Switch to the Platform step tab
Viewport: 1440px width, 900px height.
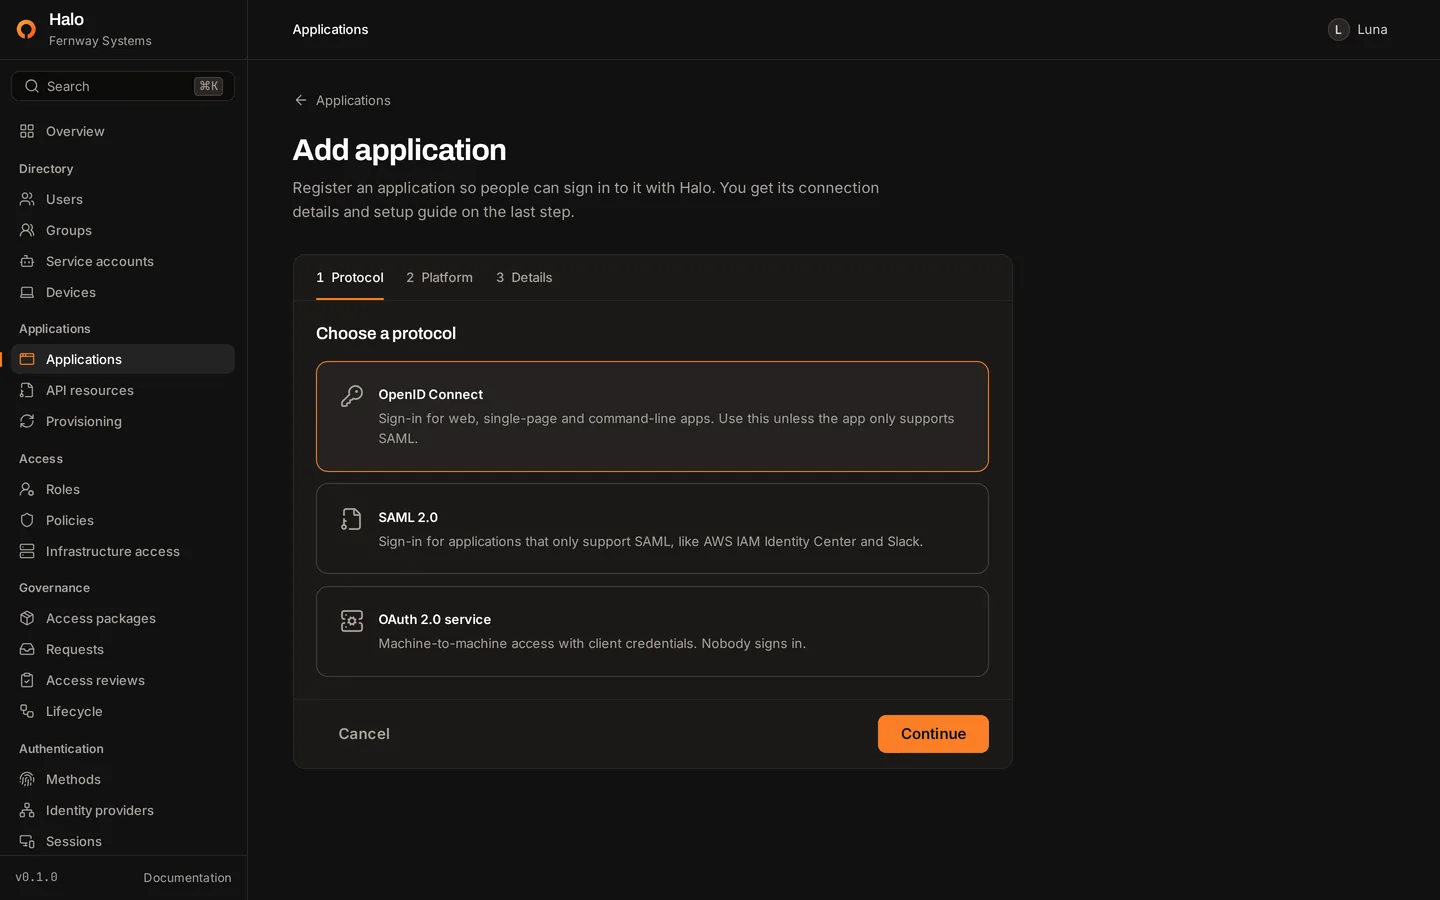[x=439, y=277]
